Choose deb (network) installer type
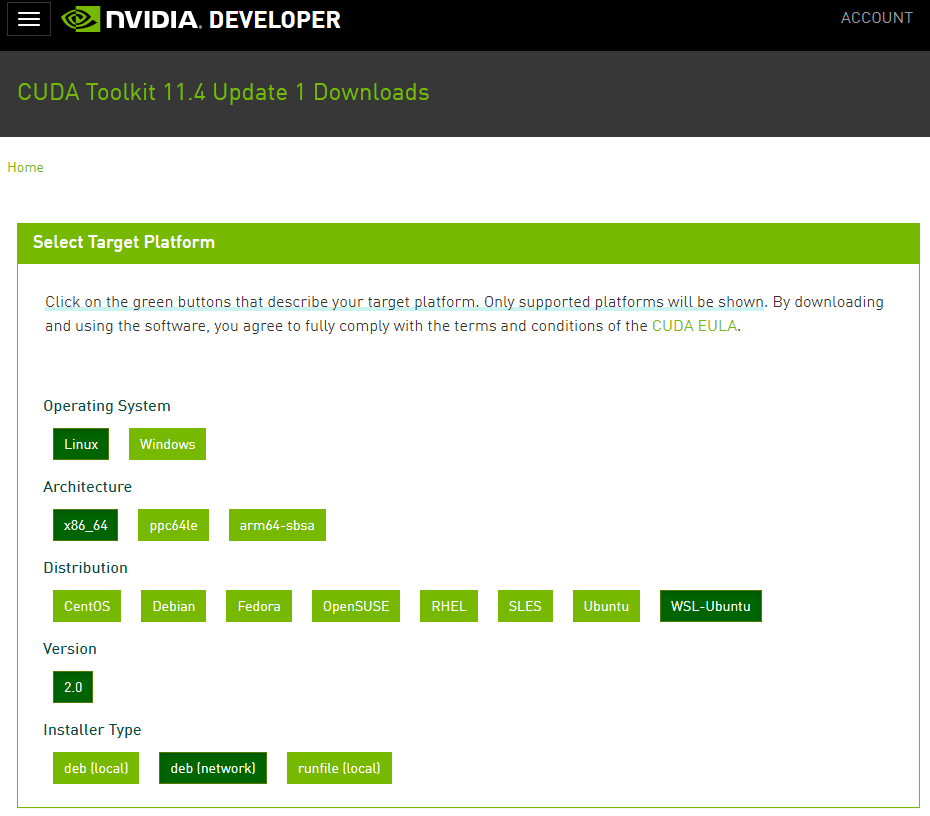Image resolution: width=930 pixels, height=816 pixels. [x=213, y=768]
